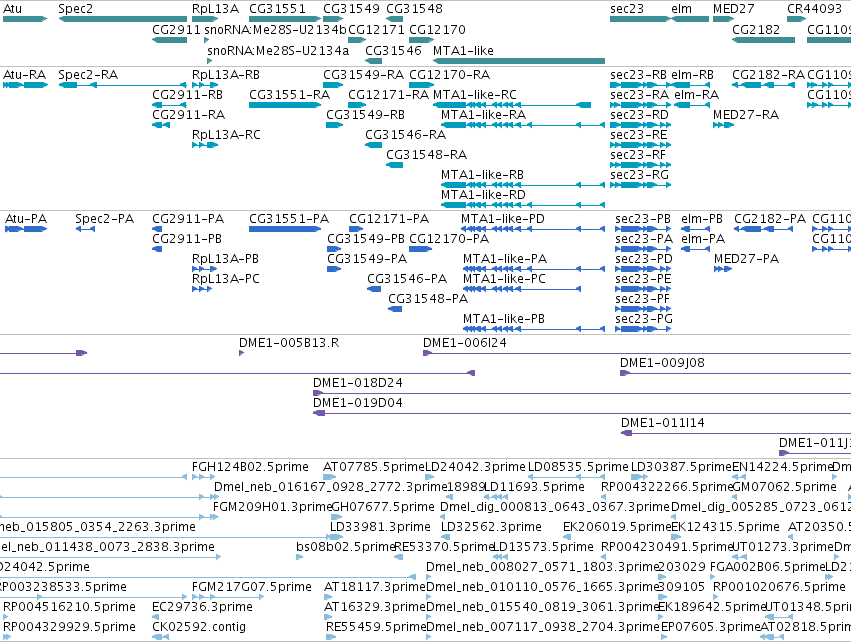Select the LD33981.3prime EST label
851x642 pixels.
click(x=380, y=527)
